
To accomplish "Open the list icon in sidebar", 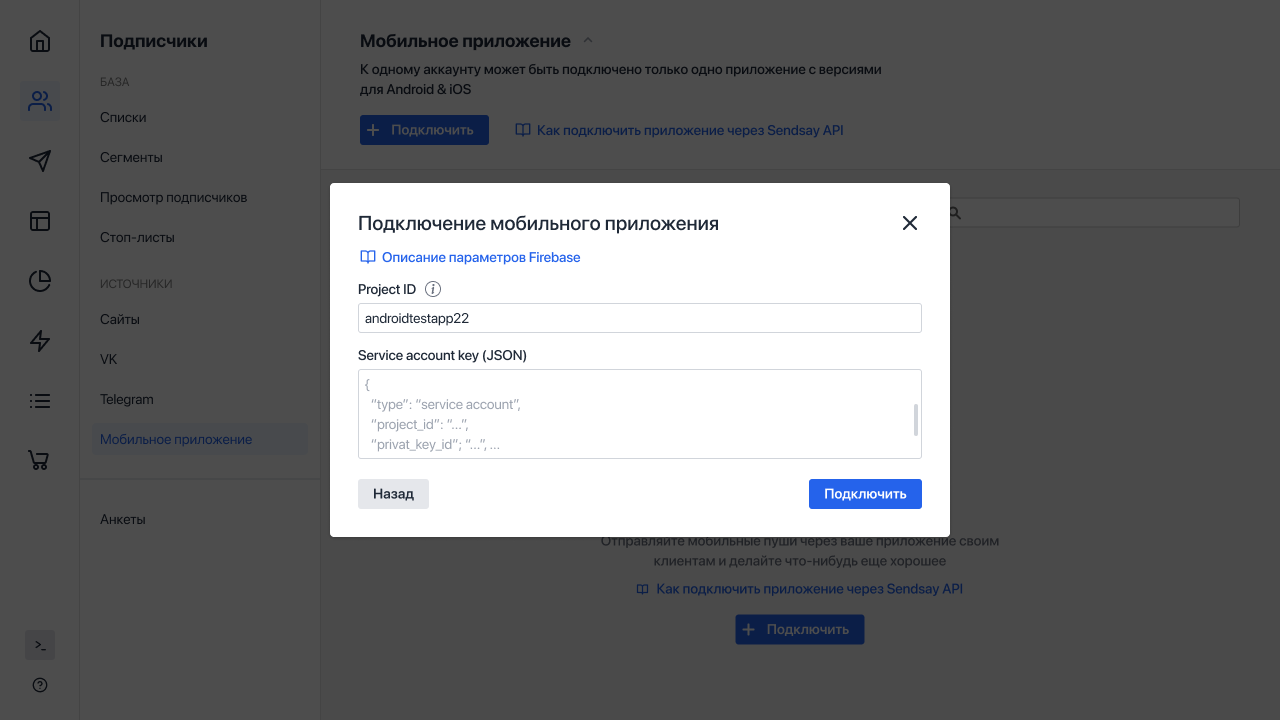I will click(39, 400).
